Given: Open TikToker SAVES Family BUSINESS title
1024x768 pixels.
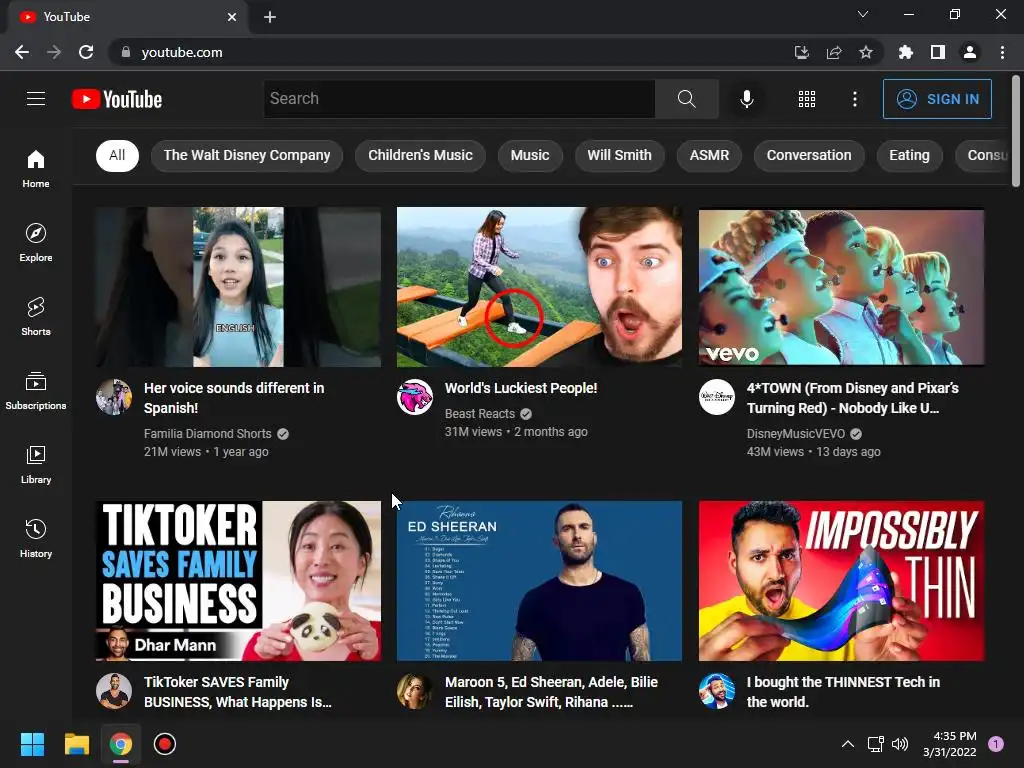Looking at the screenshot, I should 238,692.
